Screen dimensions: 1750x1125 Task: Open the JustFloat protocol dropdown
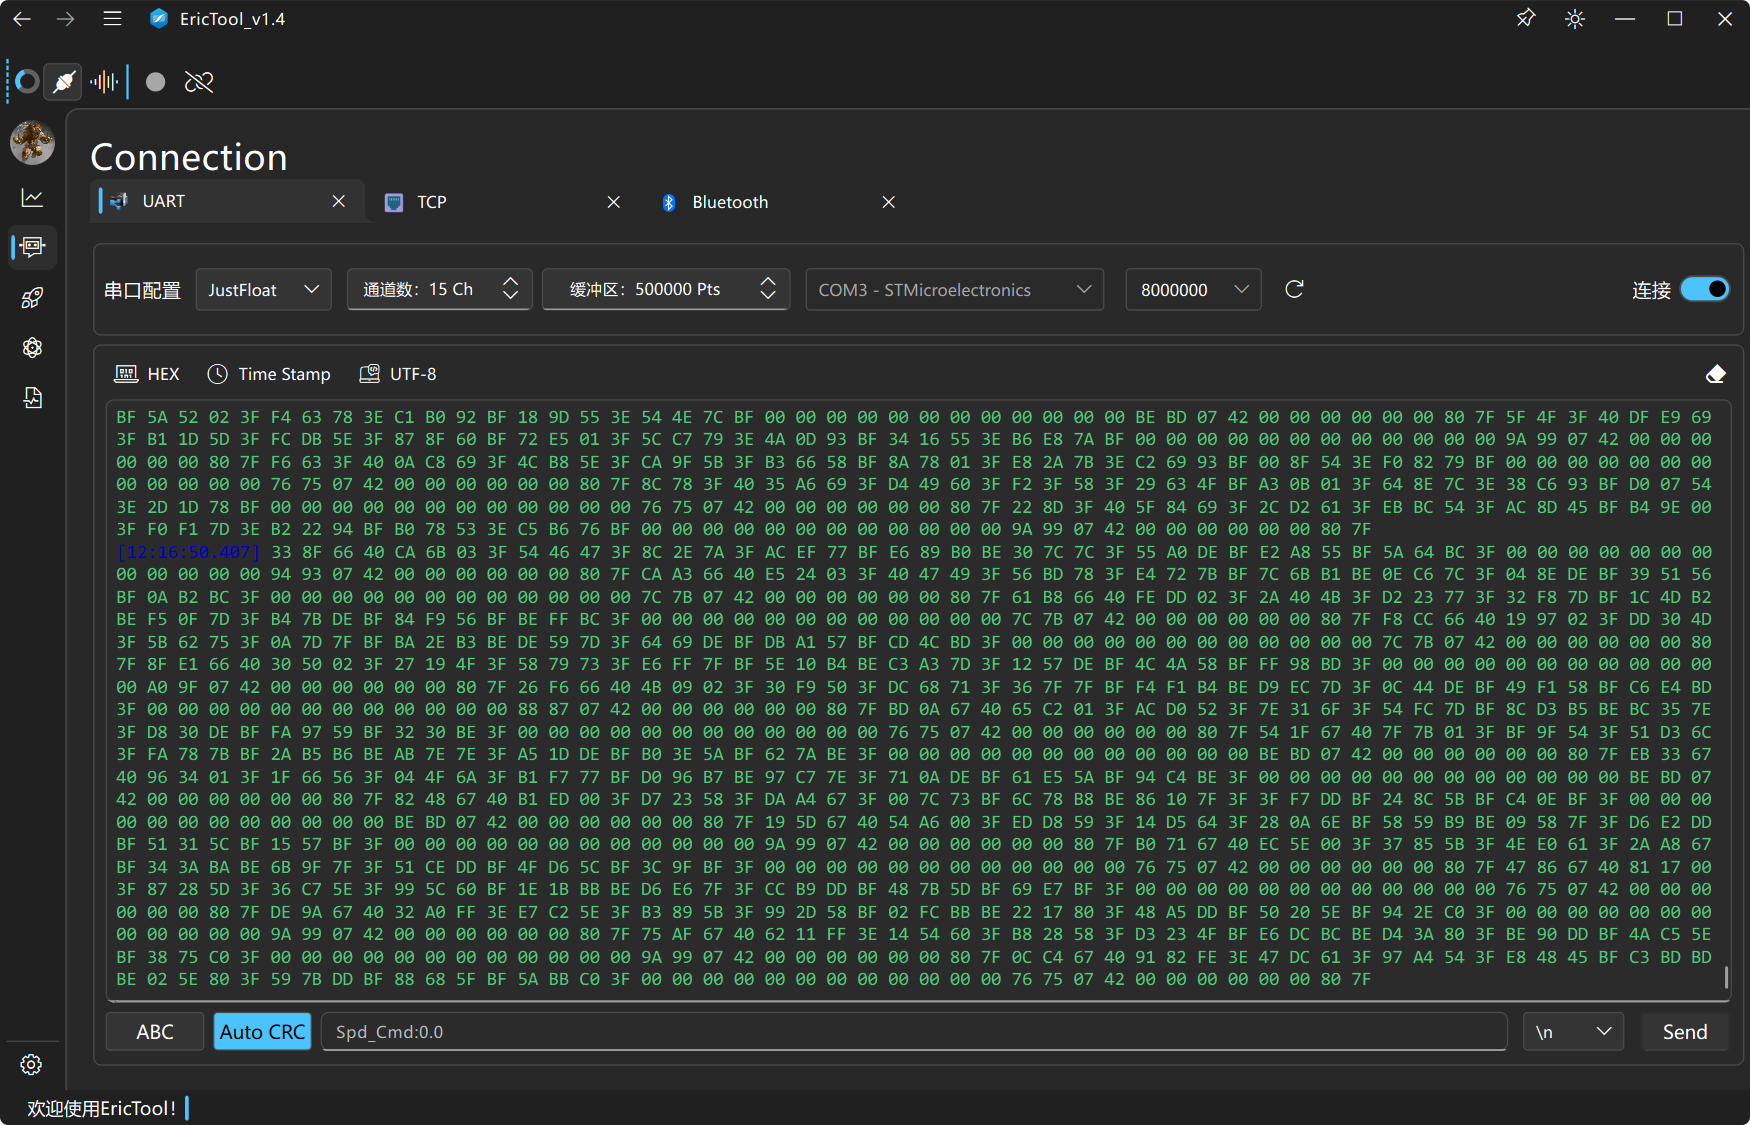[x=263, y=290]
